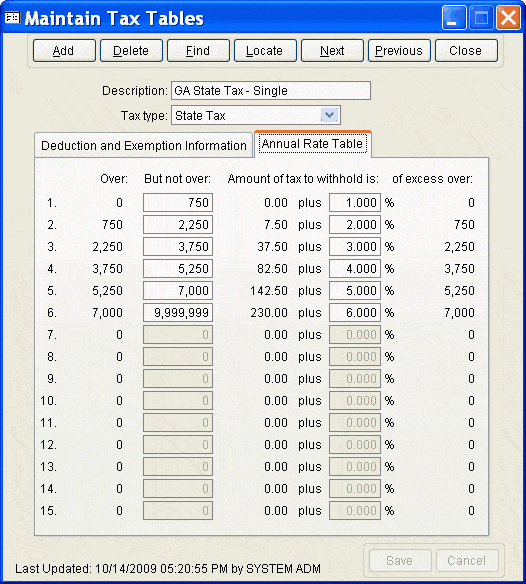Click row 2 But not over field 2,250

click(178, 225)
